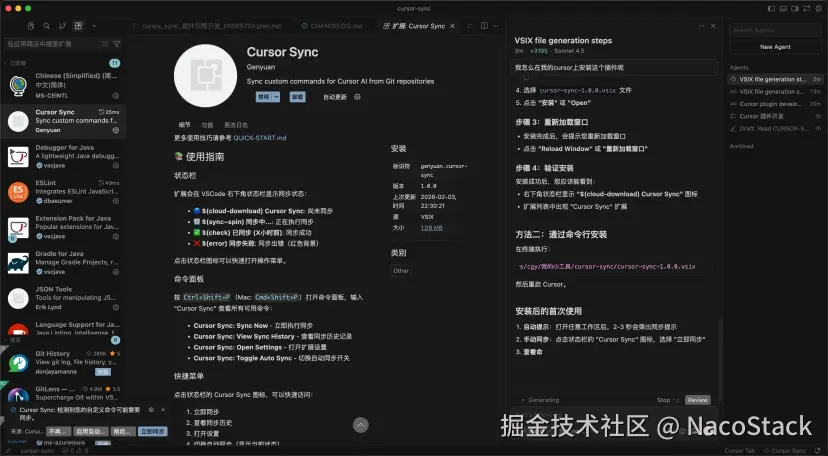Open JSON Tools gear settings
Viewport: 828px width, 456px height.
coord(116,307)
